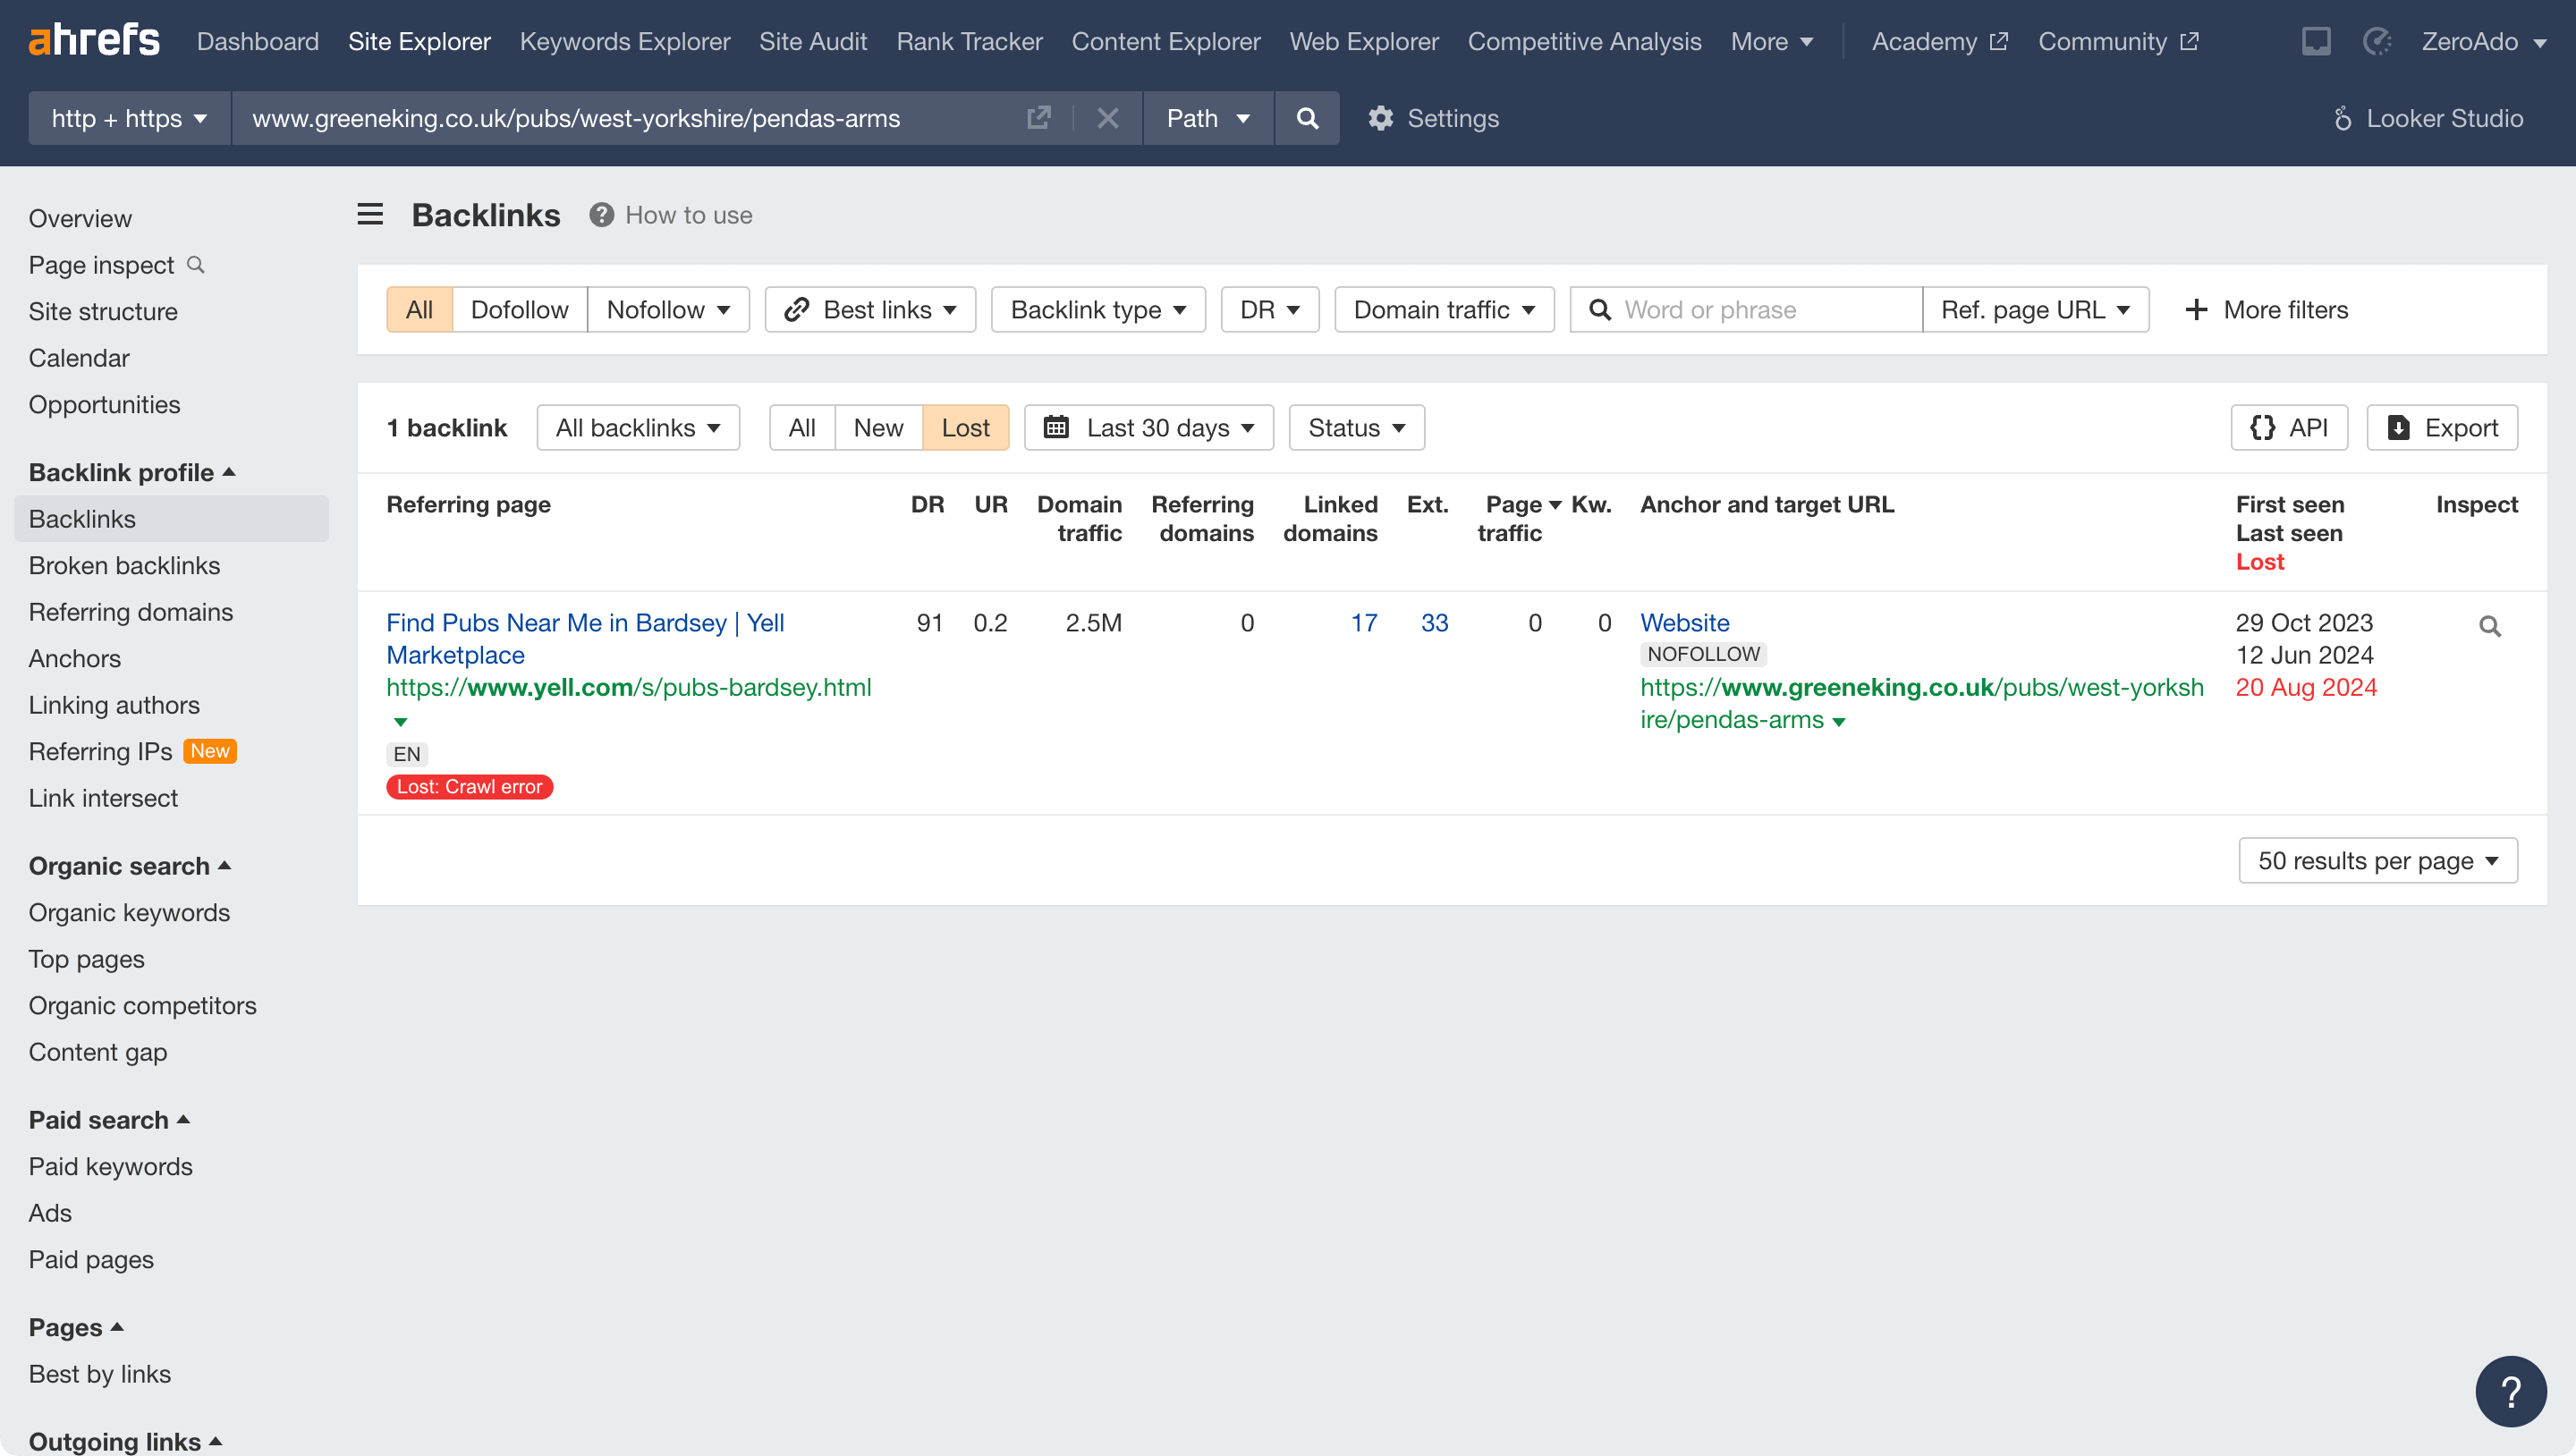Image resolution: width=2576 pixels, height=1456 pixels.
Task: Open Referring domains in sidebar
Action: [x=130, y=612]
